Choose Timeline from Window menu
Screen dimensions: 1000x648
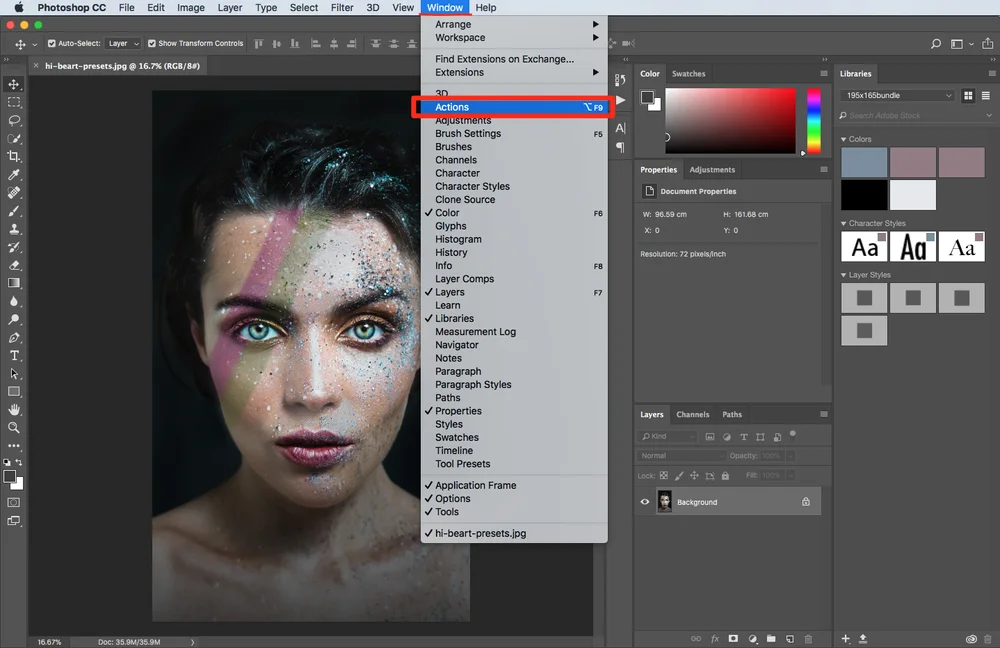[514, 451]
